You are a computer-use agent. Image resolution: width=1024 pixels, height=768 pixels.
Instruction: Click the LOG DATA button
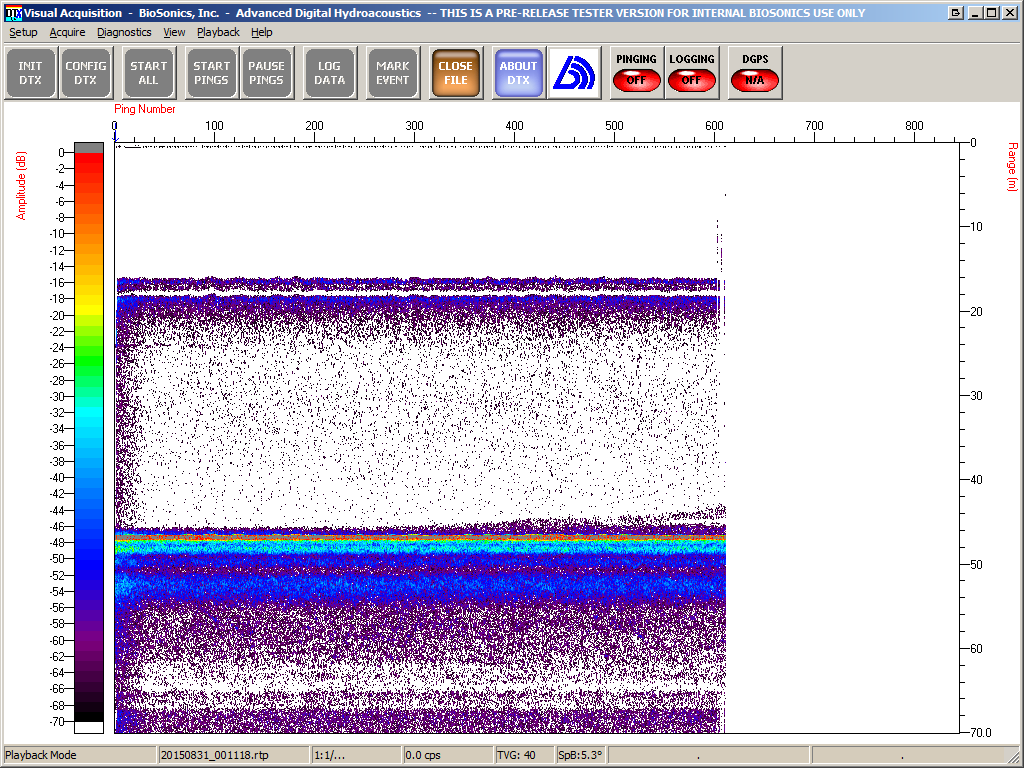point(330,73)
